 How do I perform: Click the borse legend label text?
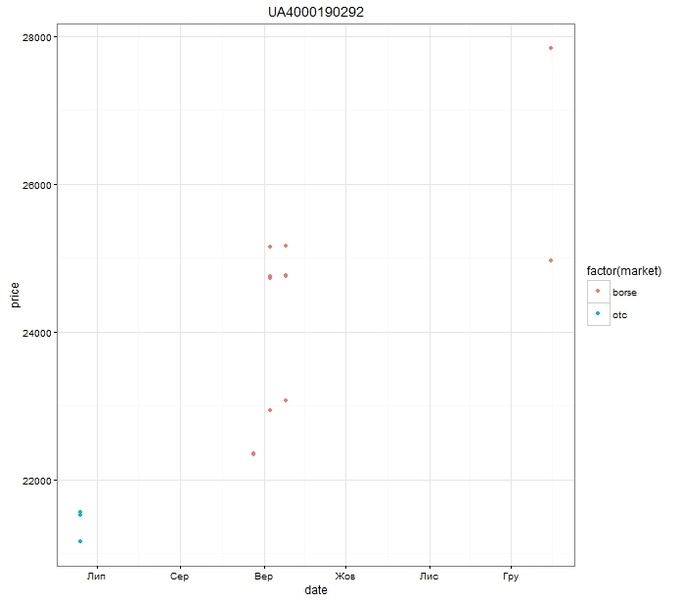pos(624,292)
